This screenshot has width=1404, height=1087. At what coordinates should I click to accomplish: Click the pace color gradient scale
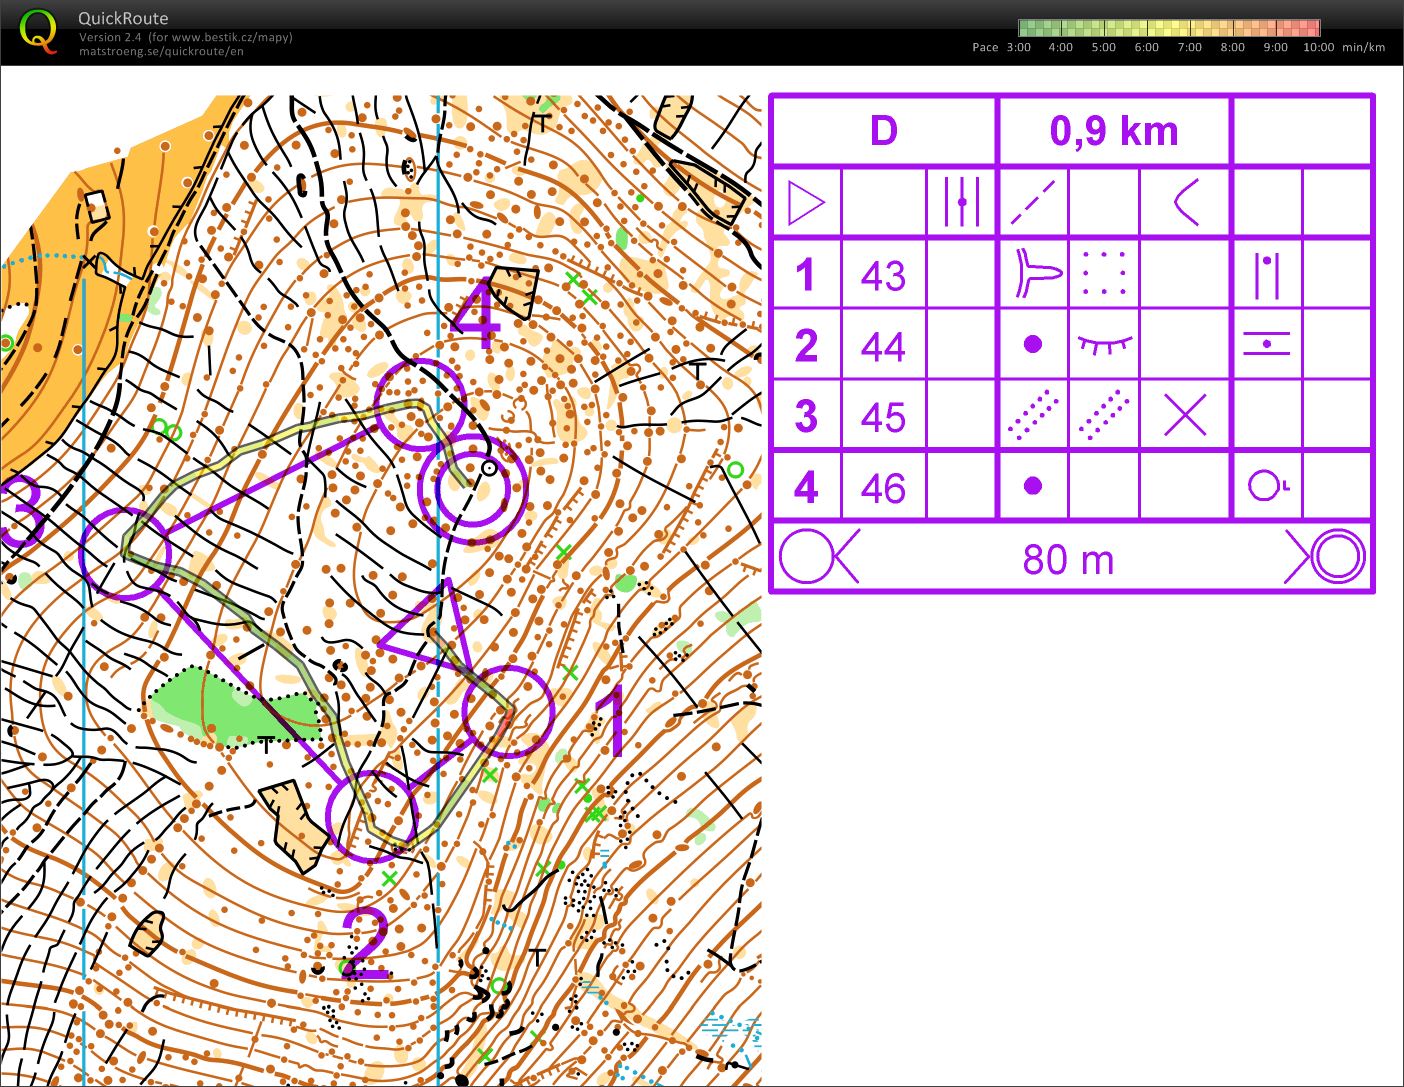(1168, 28)
